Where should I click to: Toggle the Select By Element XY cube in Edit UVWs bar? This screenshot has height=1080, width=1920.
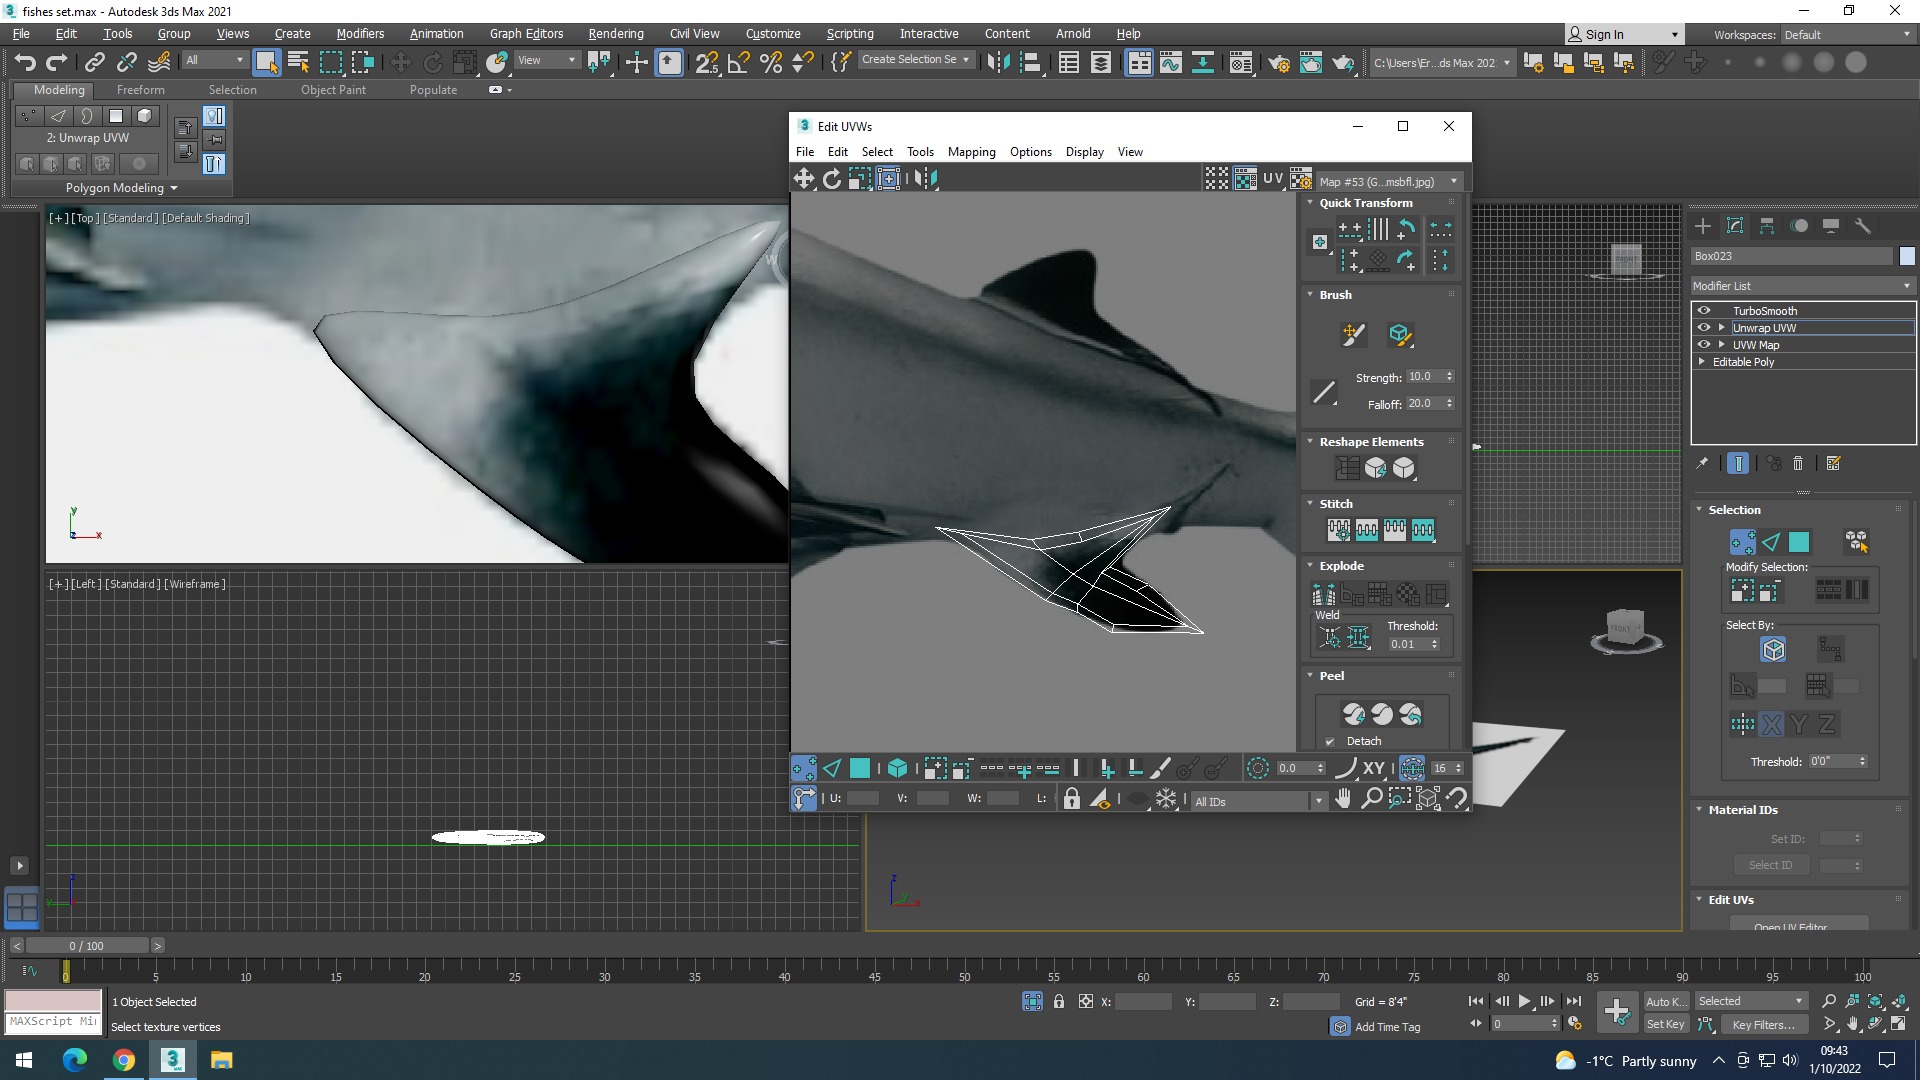pyautogui.click(x=898, y=768)
